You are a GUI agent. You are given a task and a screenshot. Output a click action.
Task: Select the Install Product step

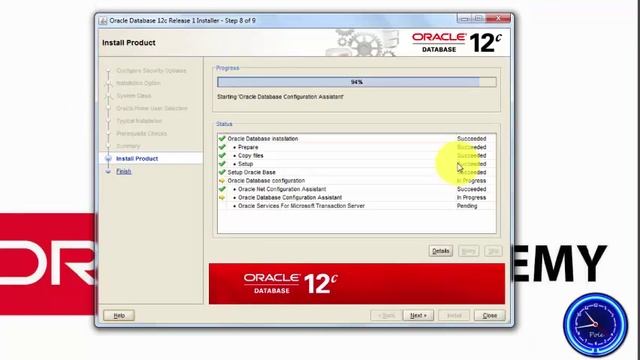tap(137, 158)
